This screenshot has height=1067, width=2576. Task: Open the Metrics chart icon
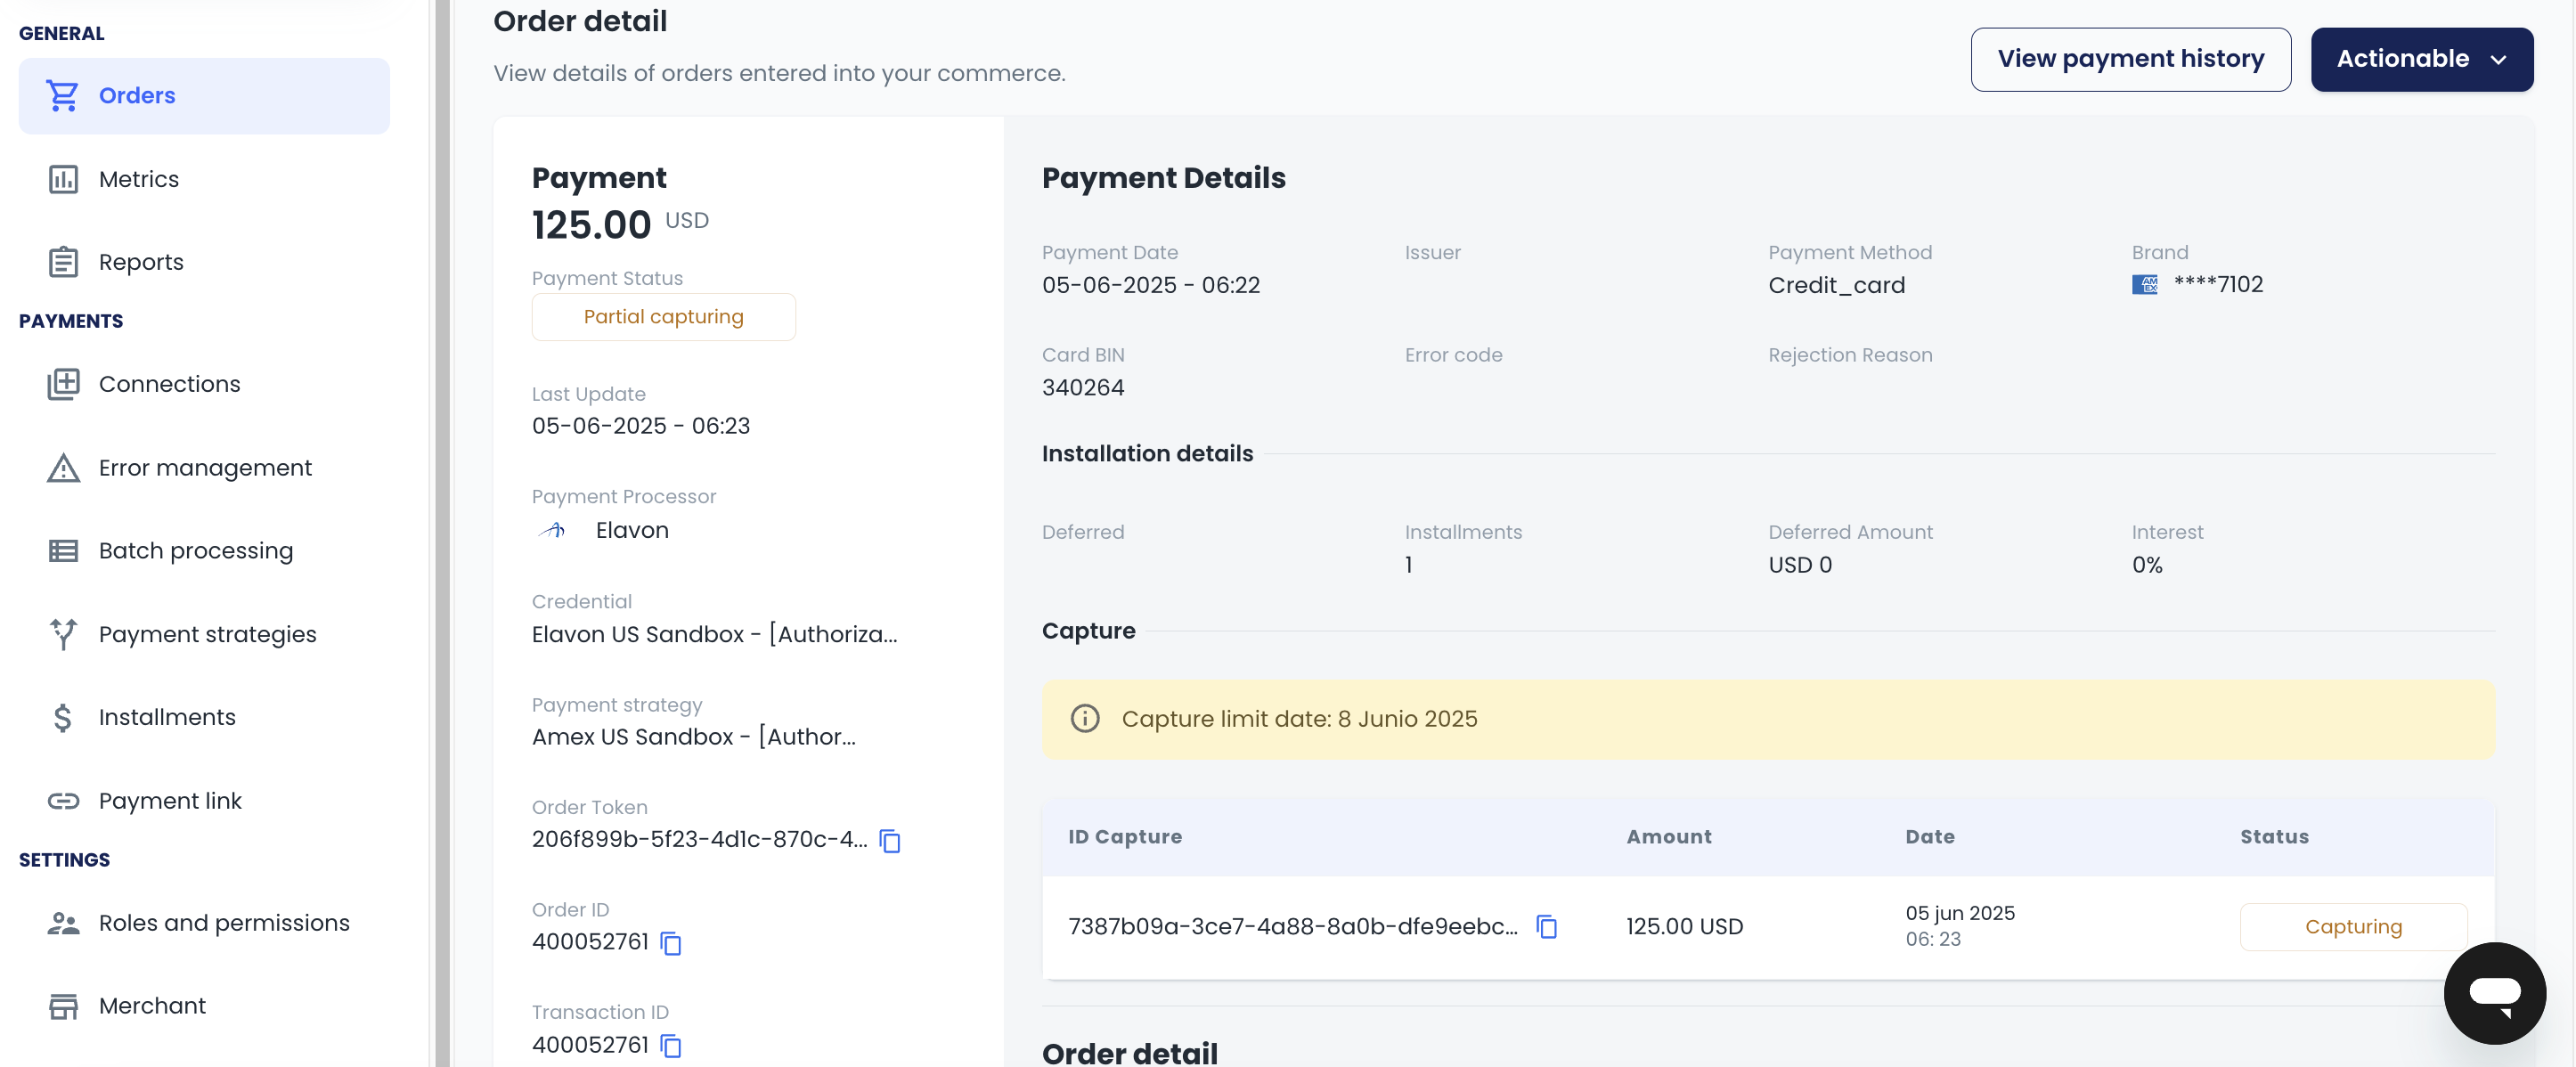[x=63, y=180]
